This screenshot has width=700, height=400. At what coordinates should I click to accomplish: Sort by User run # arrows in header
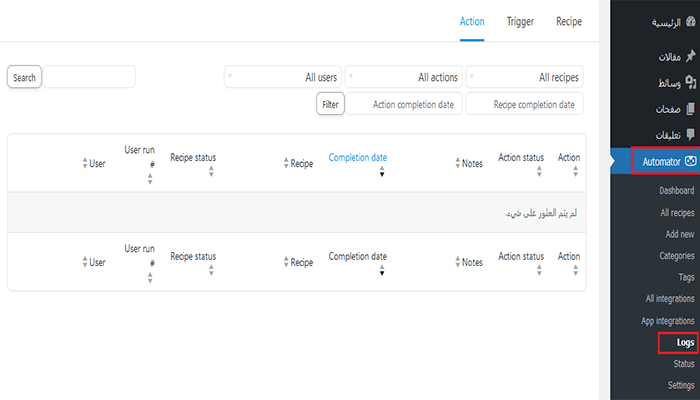[x=150, y=179]
